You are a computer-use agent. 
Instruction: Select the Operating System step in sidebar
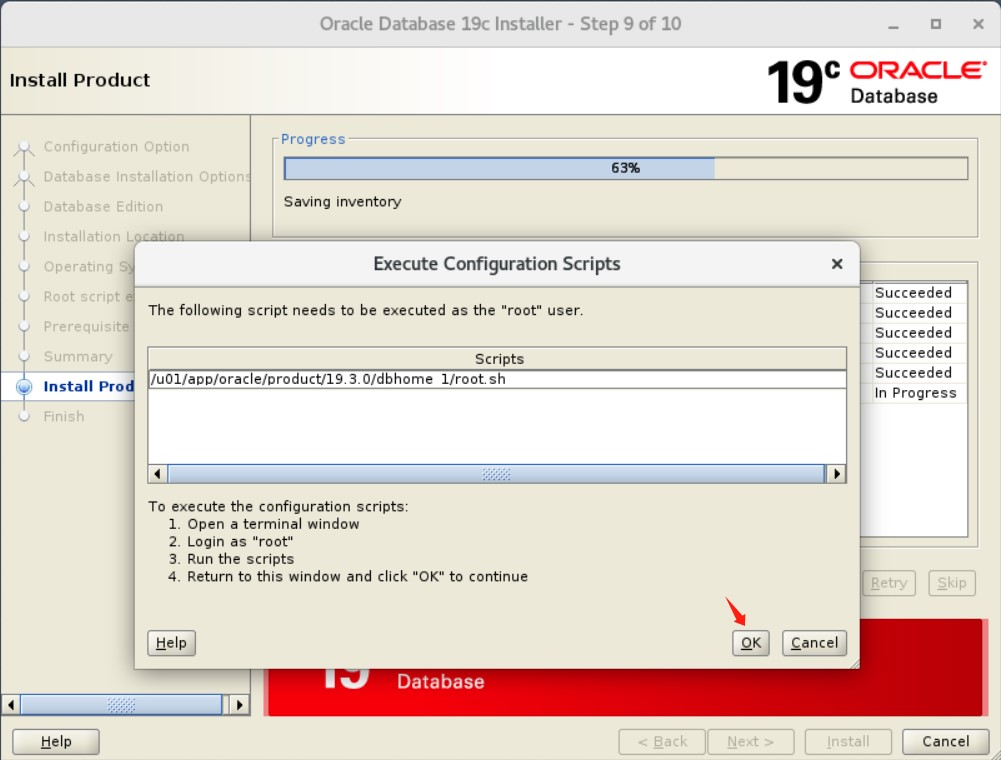click(89, 267)
